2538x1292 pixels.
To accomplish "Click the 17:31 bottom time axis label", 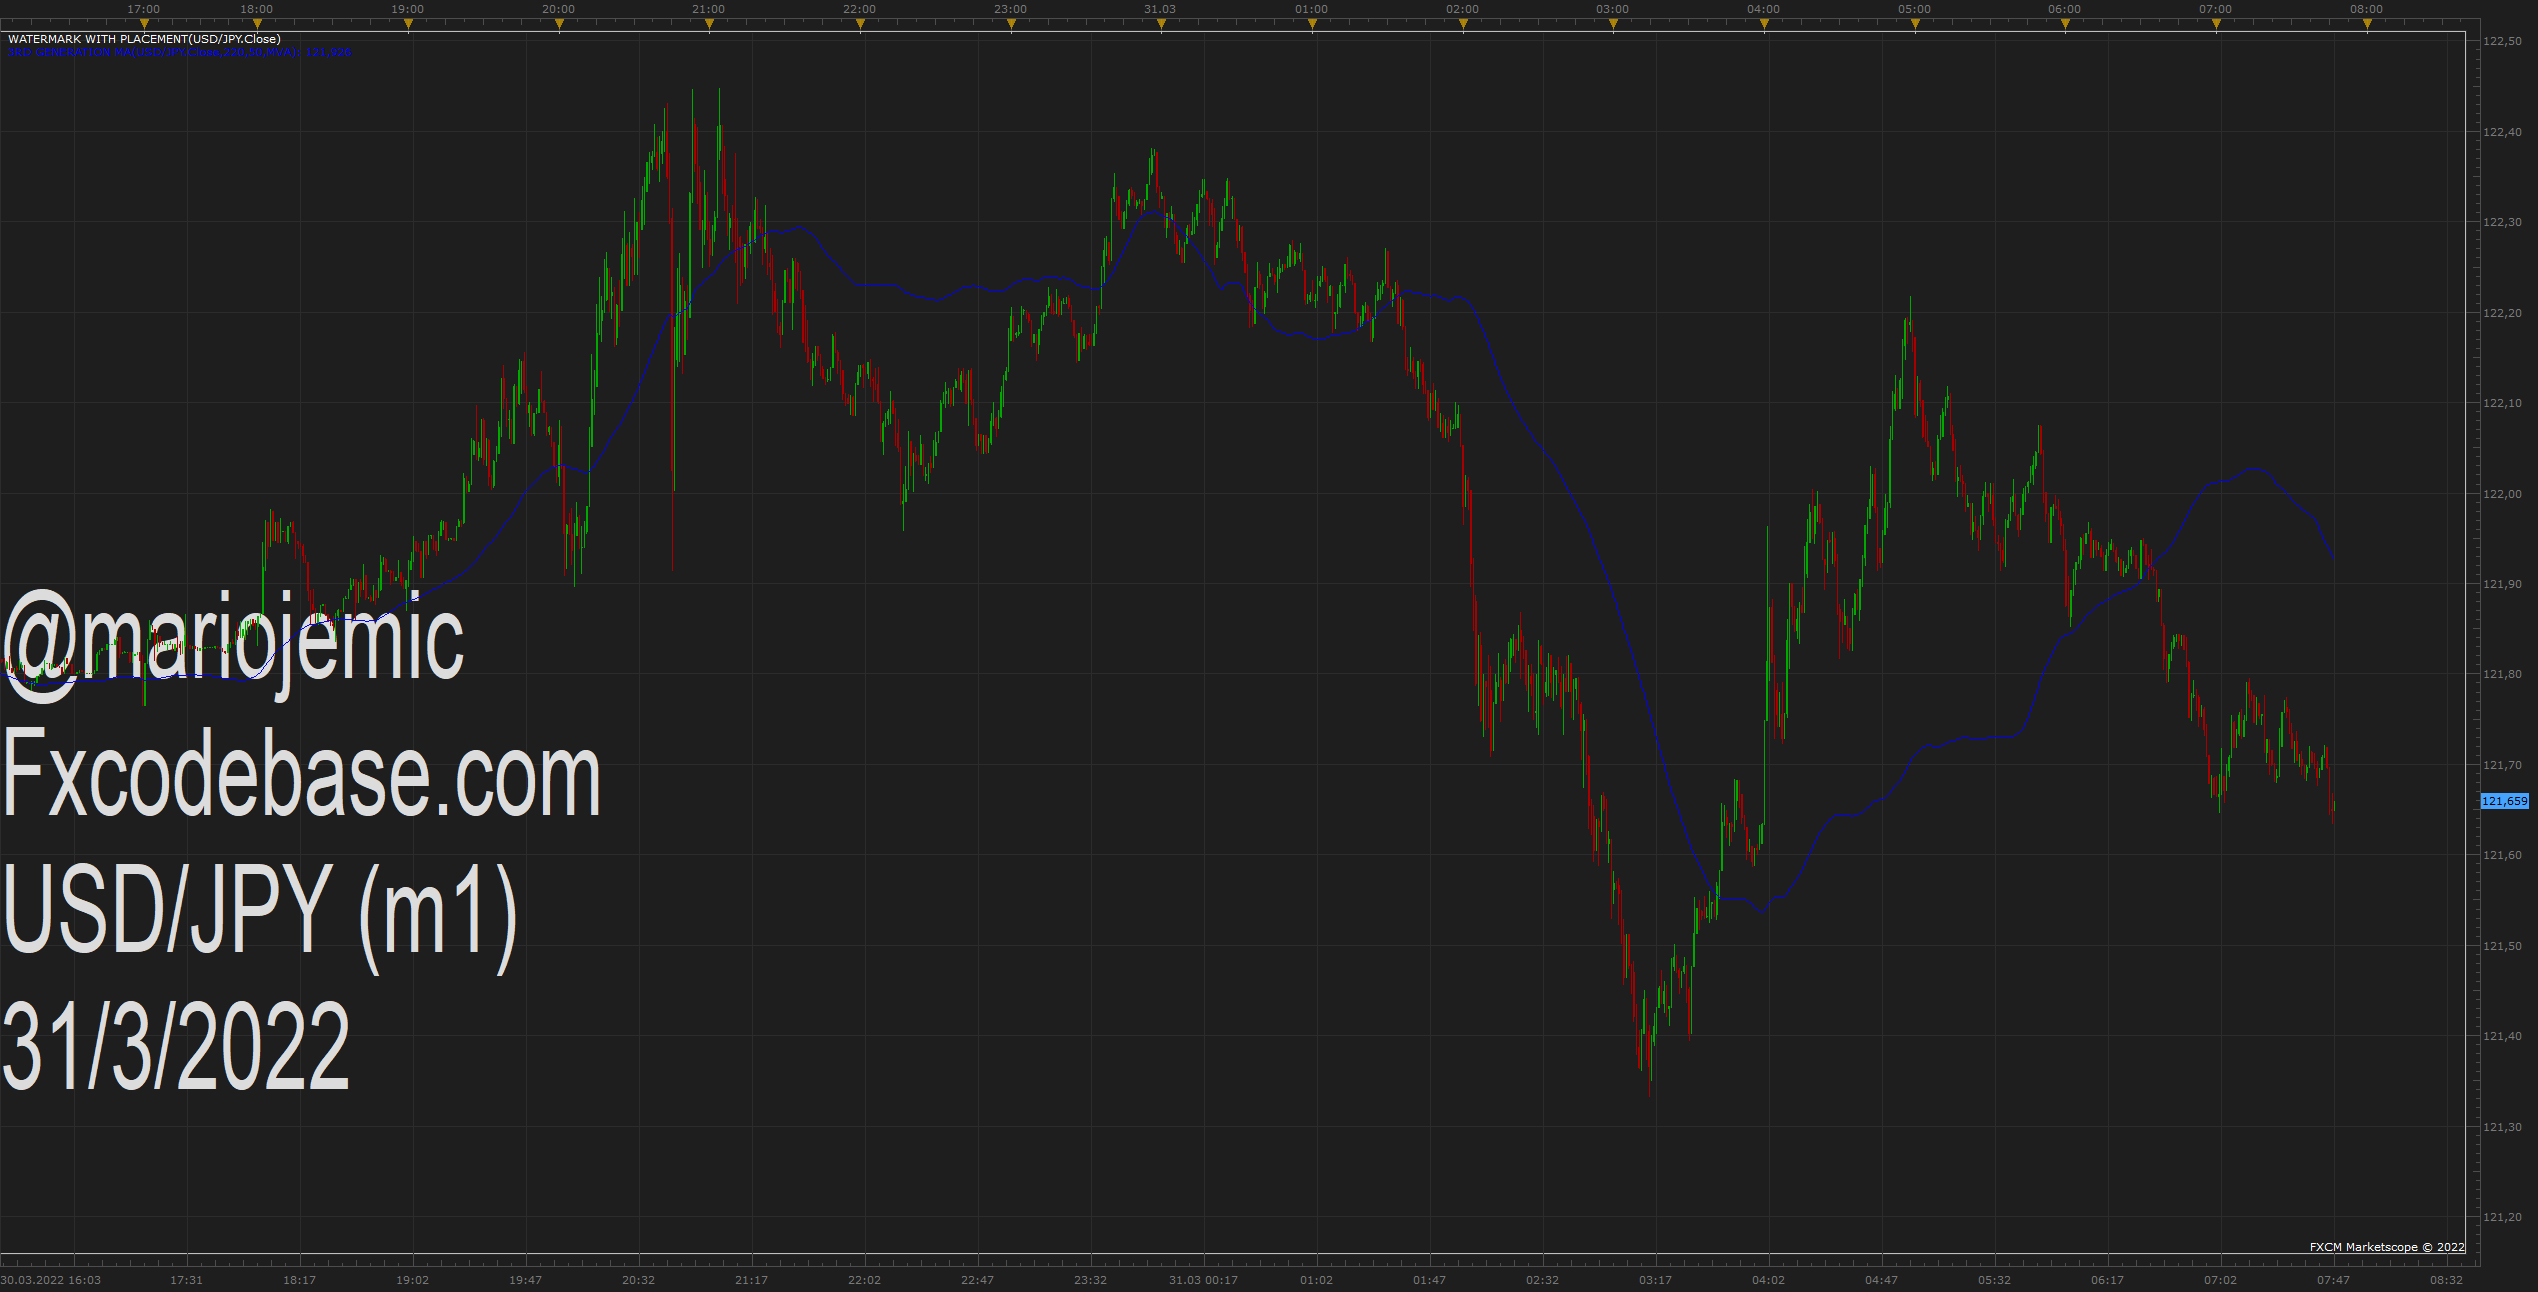I will (x=186, y=1280).
